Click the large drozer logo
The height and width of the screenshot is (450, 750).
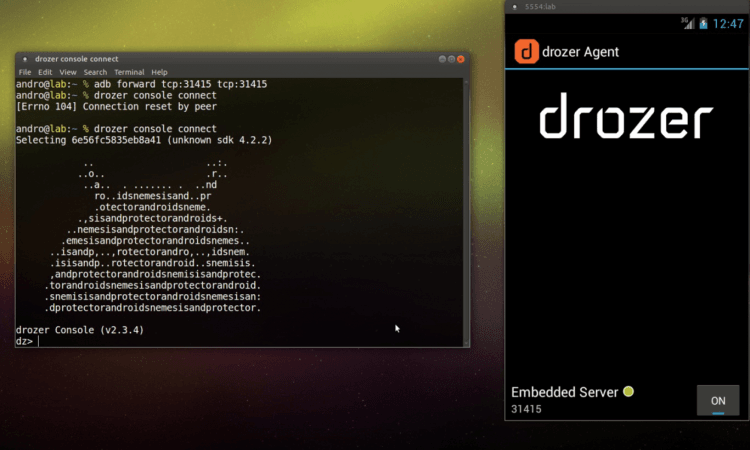coord(626,115)
